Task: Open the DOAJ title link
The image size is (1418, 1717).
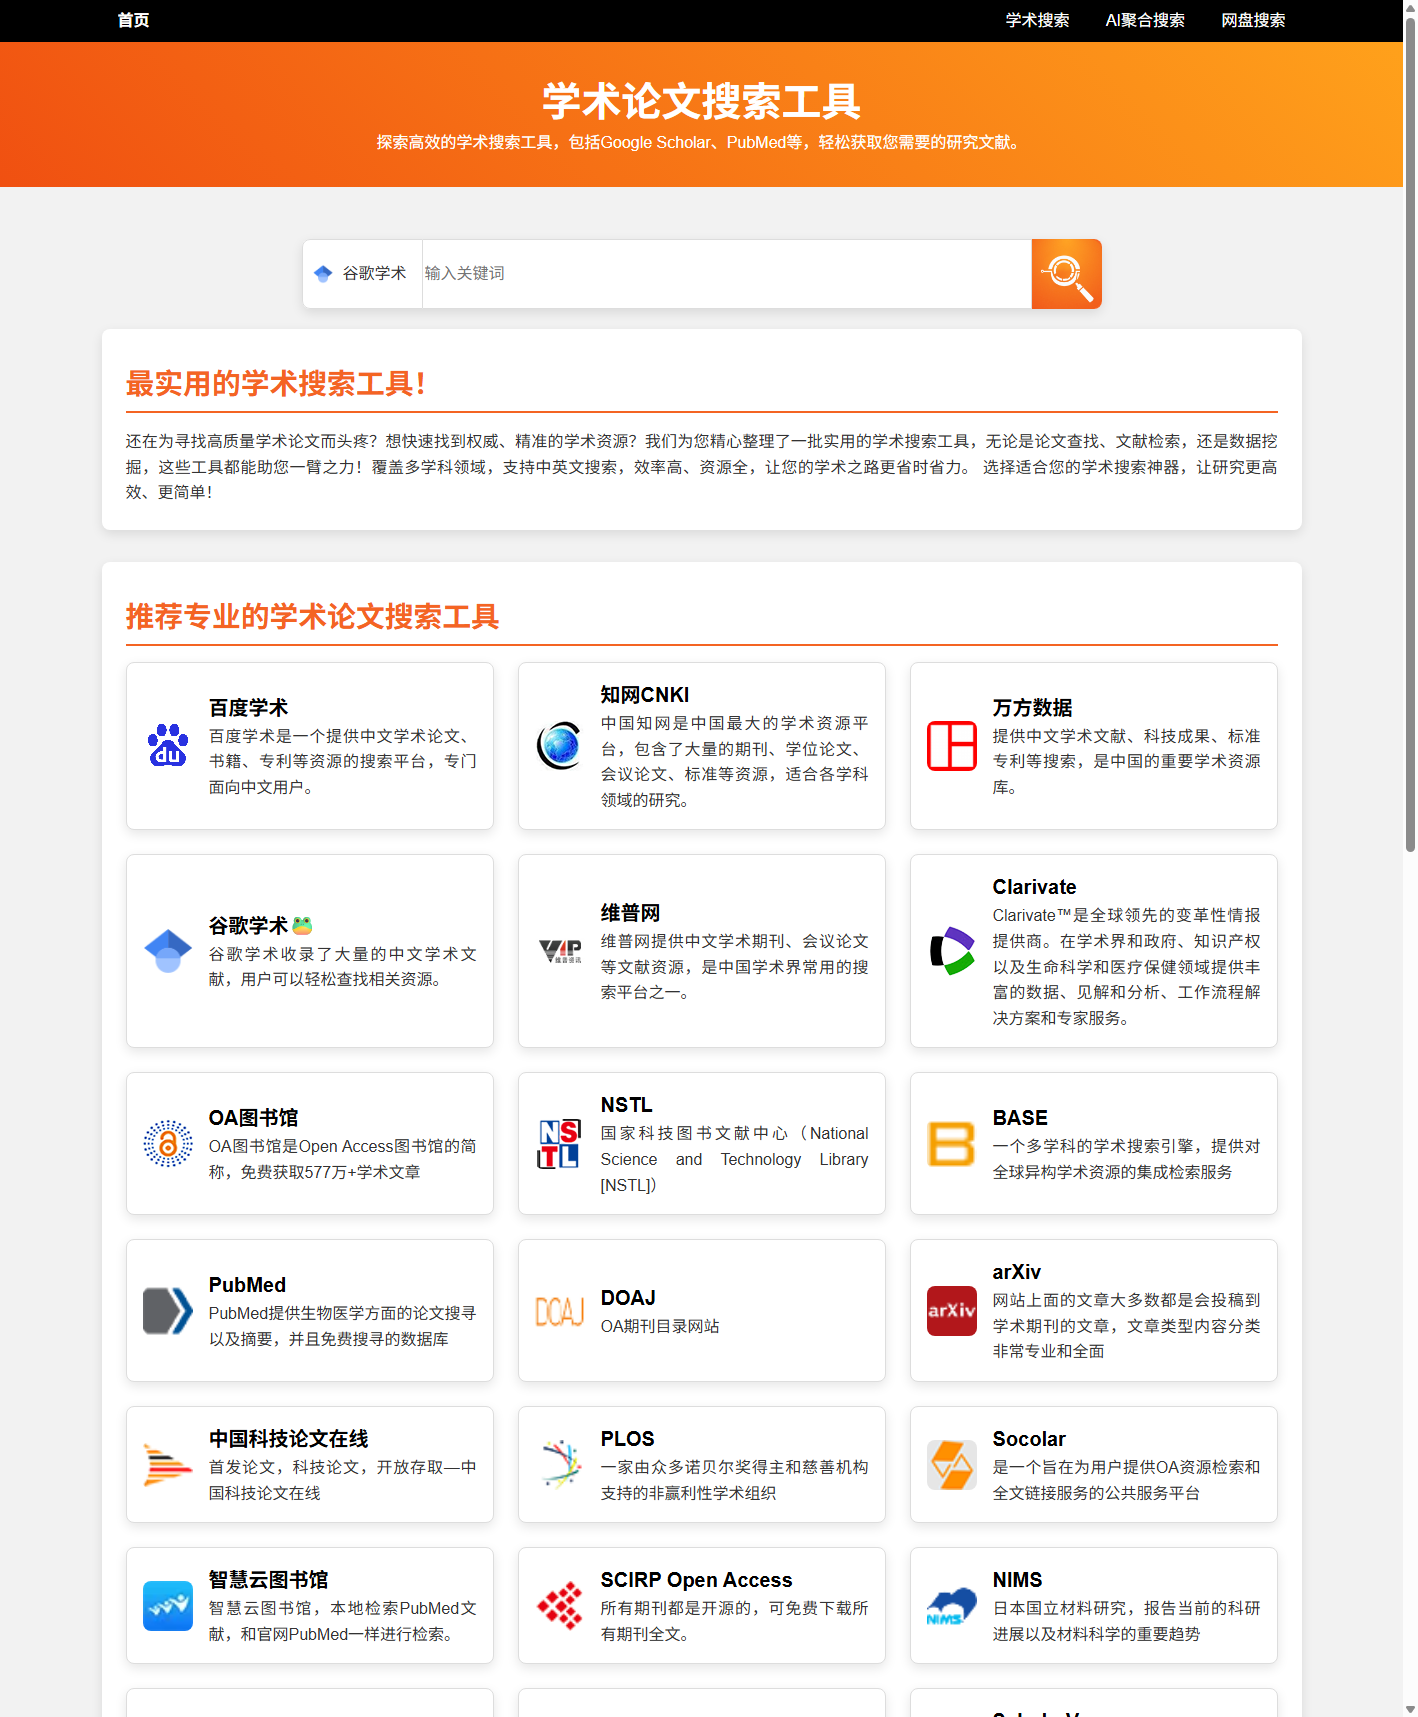Action: click(x=628, y=1298)
